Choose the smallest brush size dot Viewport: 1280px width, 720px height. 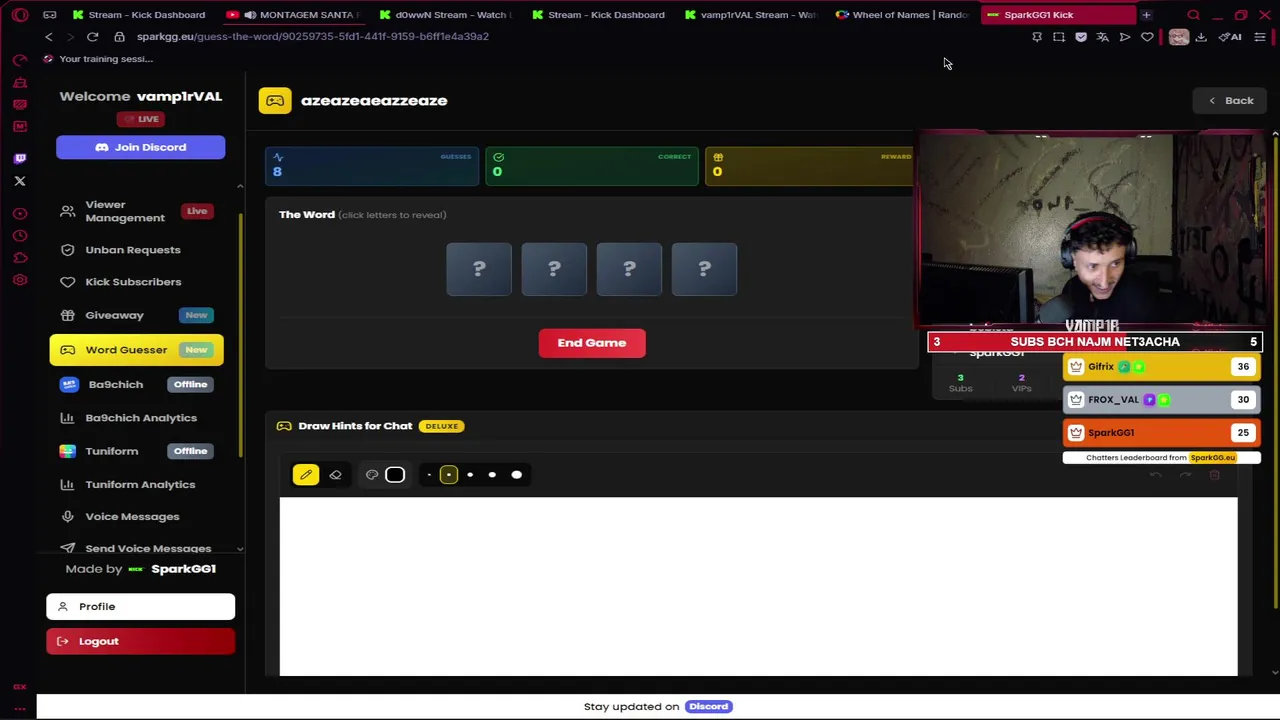pyautogui.click(x=429, y=475)
